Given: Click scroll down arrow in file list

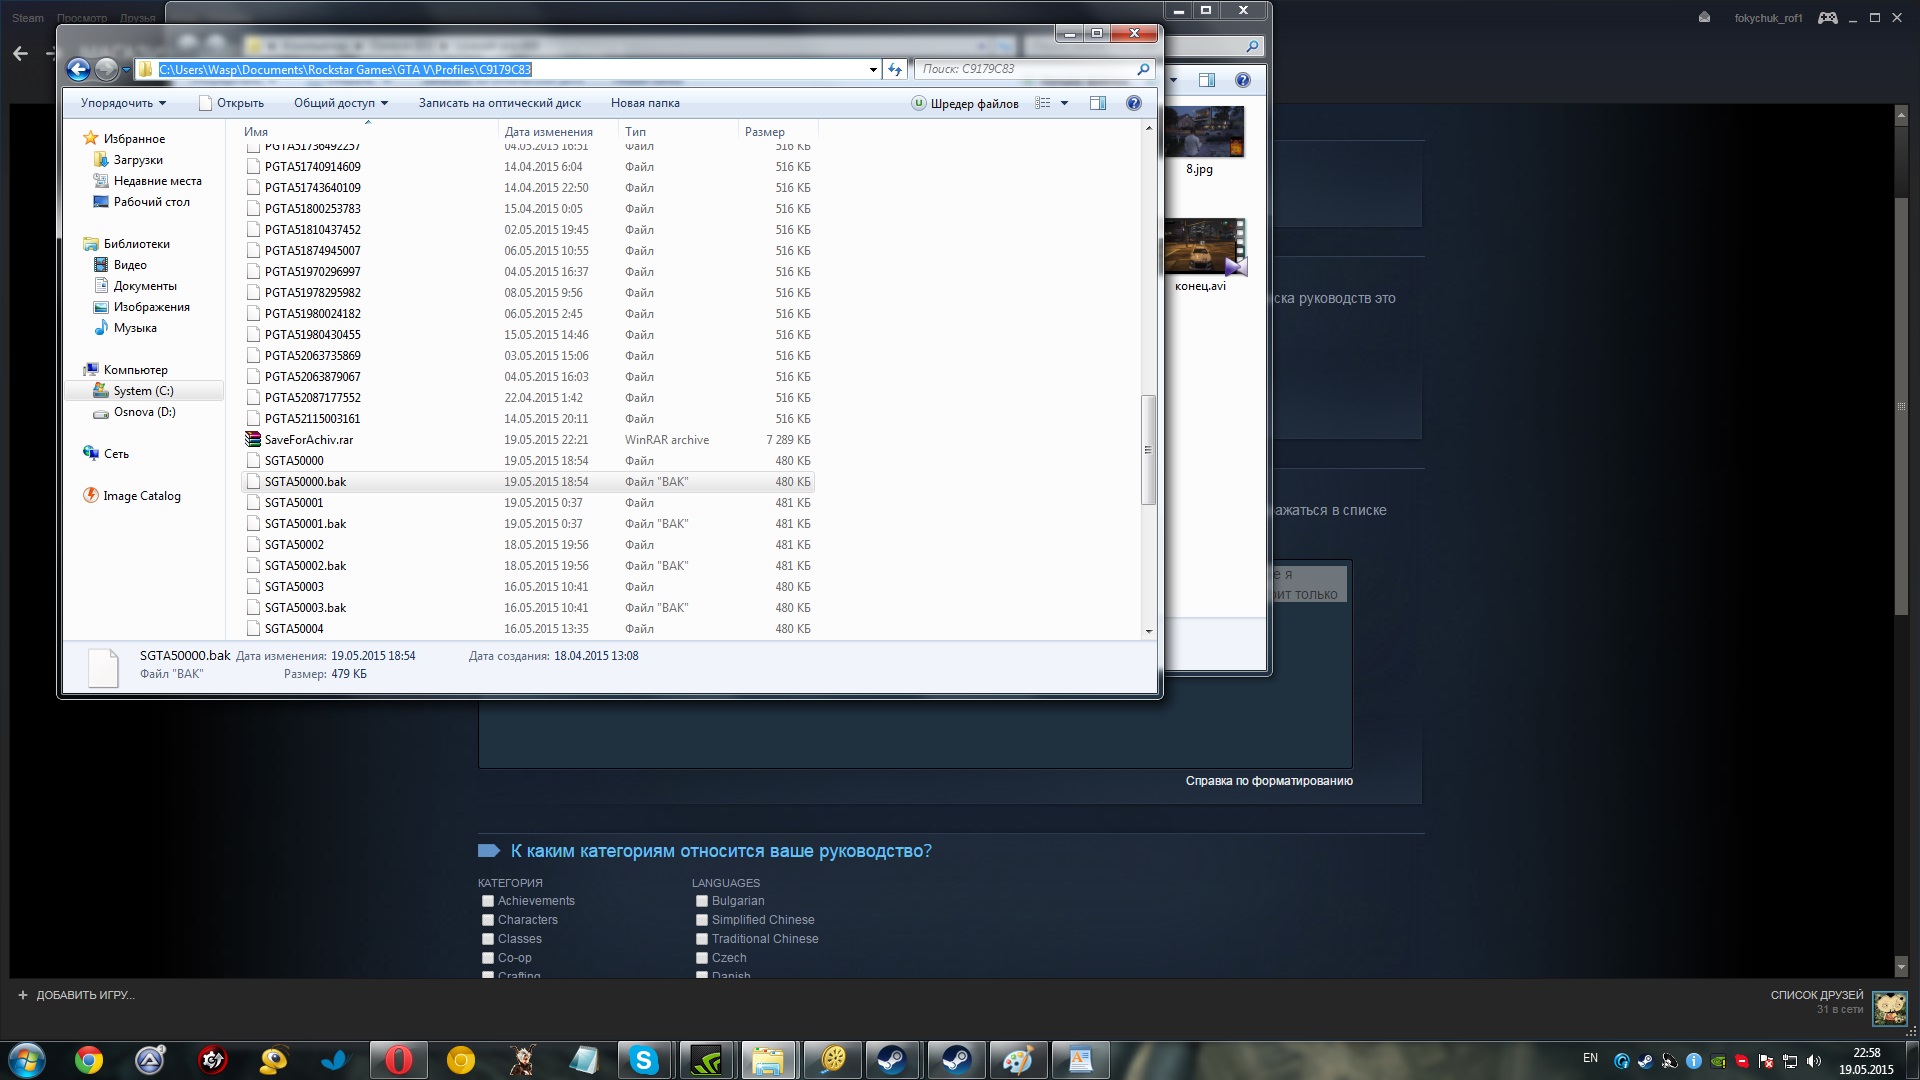Looking at the screenshot, I should [x=1149, y=631].
